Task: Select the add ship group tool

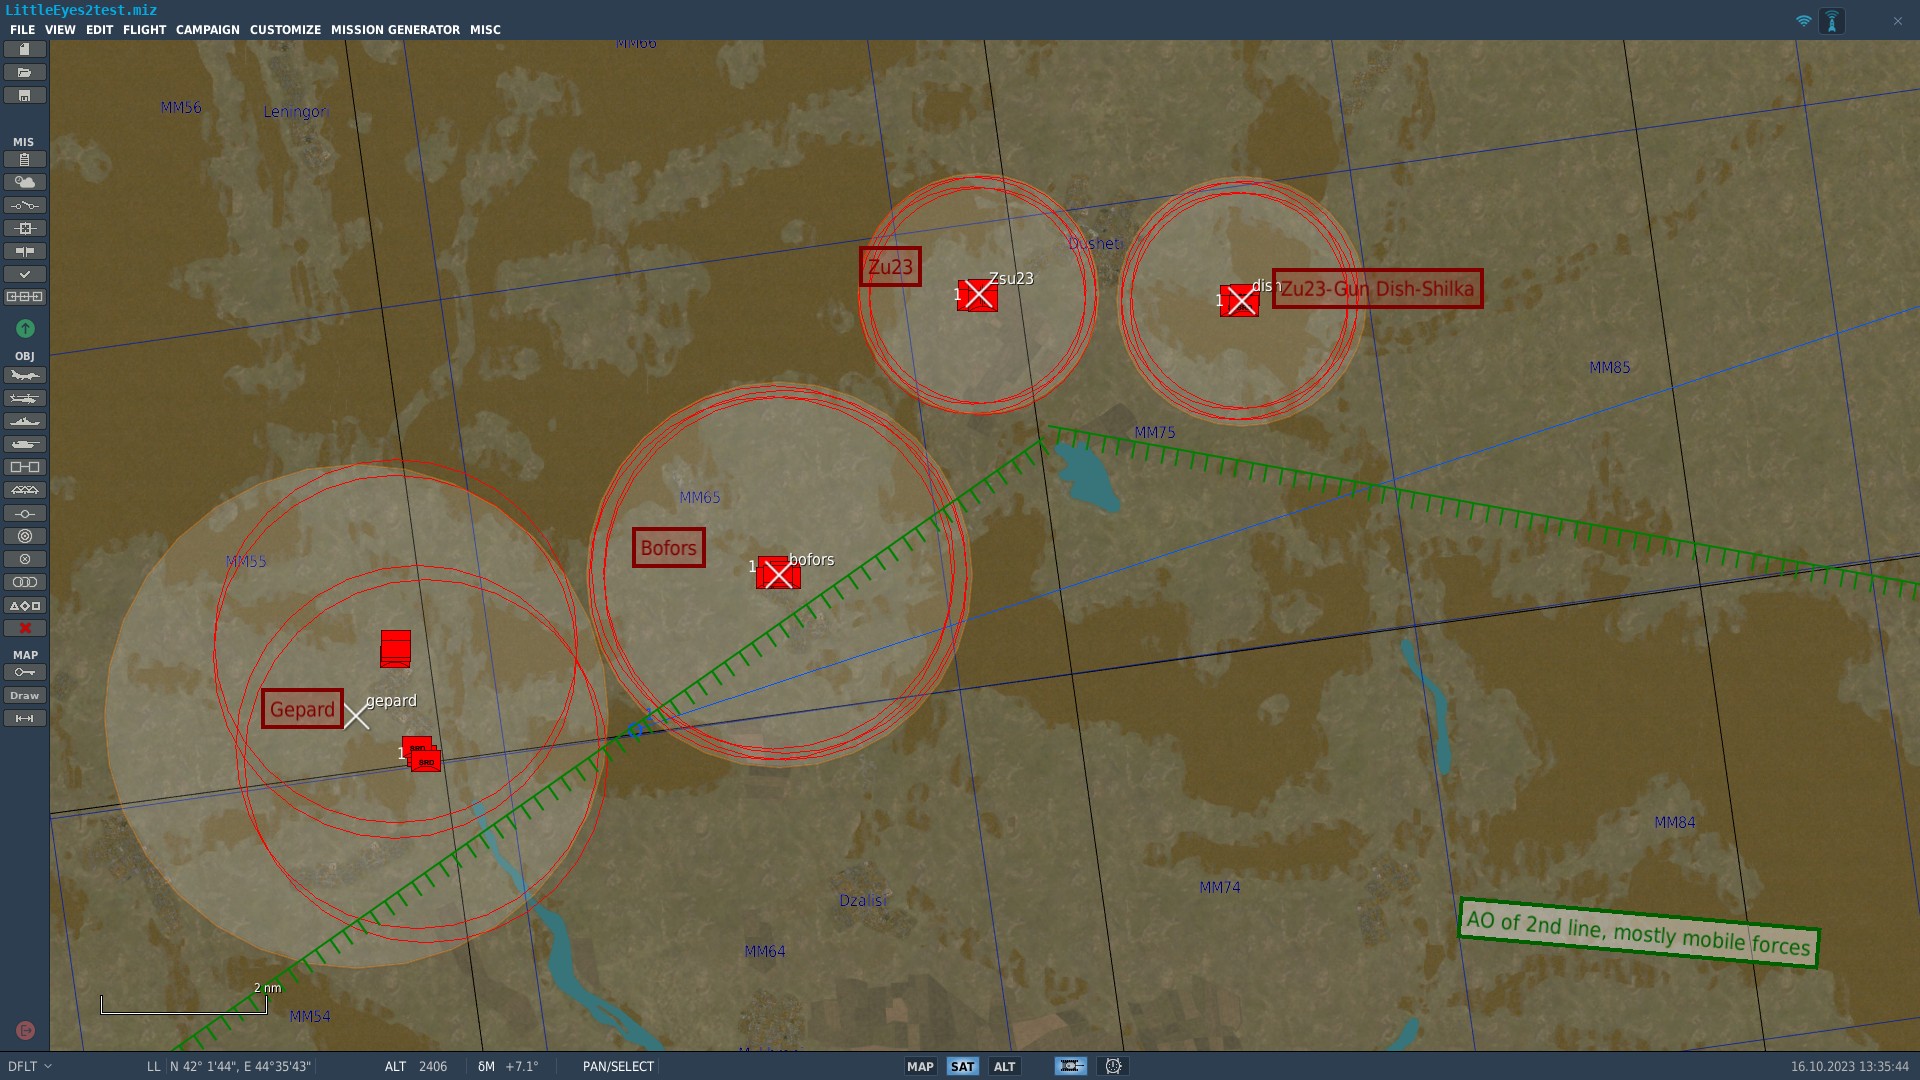Action: [24, 421]
